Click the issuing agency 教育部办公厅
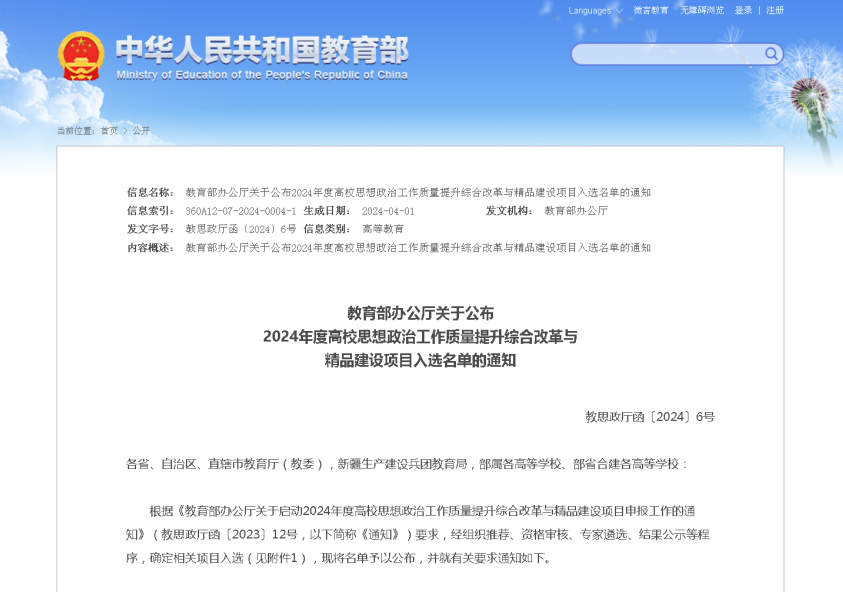Screen dimensions: 843x592 point(576,211)
